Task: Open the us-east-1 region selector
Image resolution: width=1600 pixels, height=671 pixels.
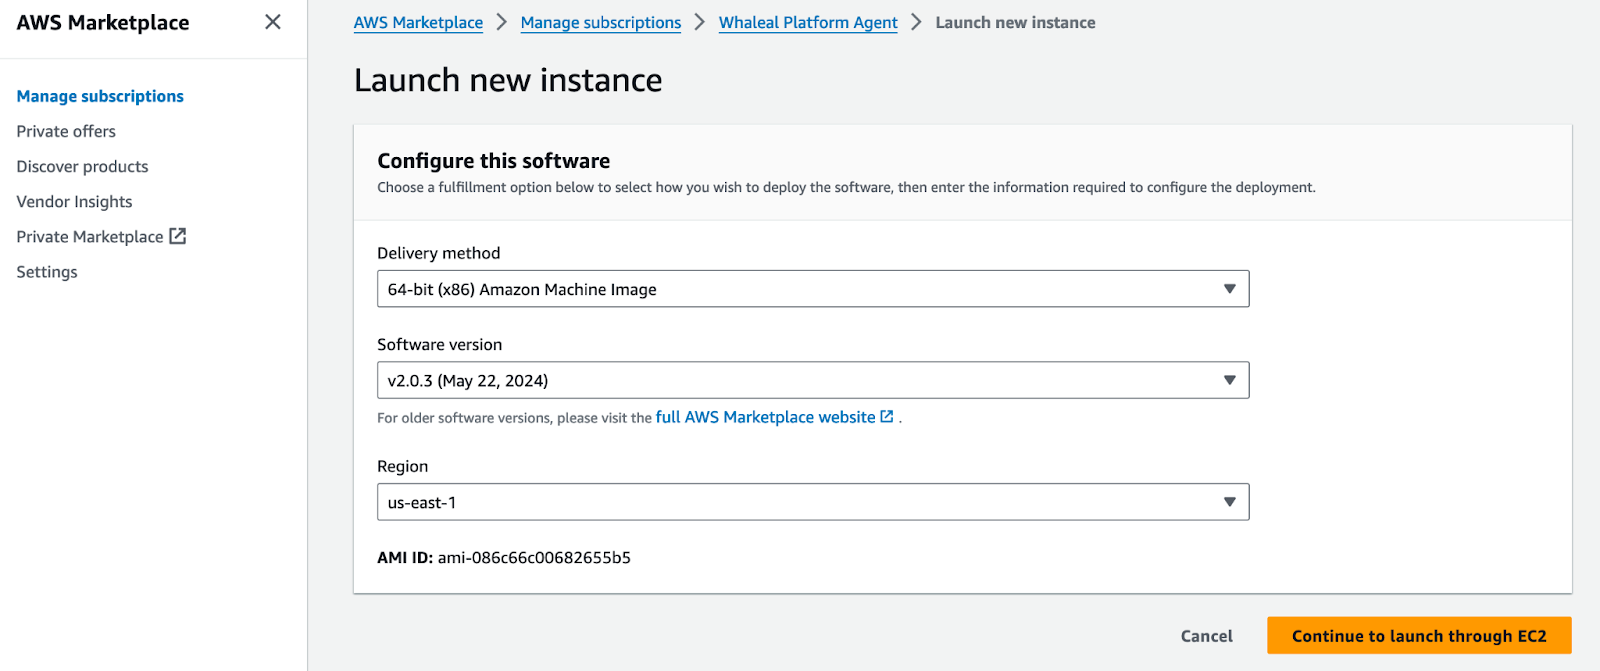Action: coord(800,502)
